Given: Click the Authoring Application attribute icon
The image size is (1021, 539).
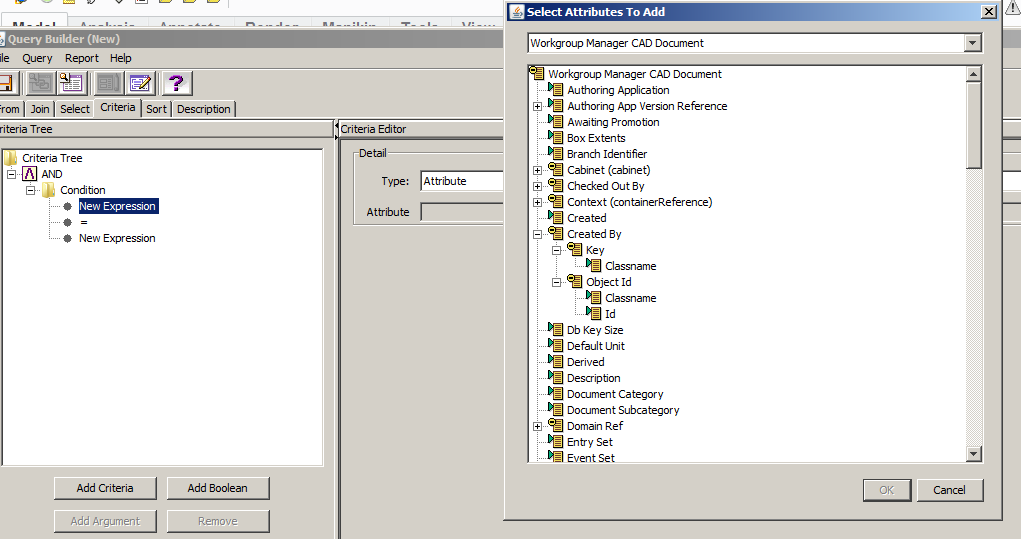Looking at the screenshot, I should pos(555,89).
